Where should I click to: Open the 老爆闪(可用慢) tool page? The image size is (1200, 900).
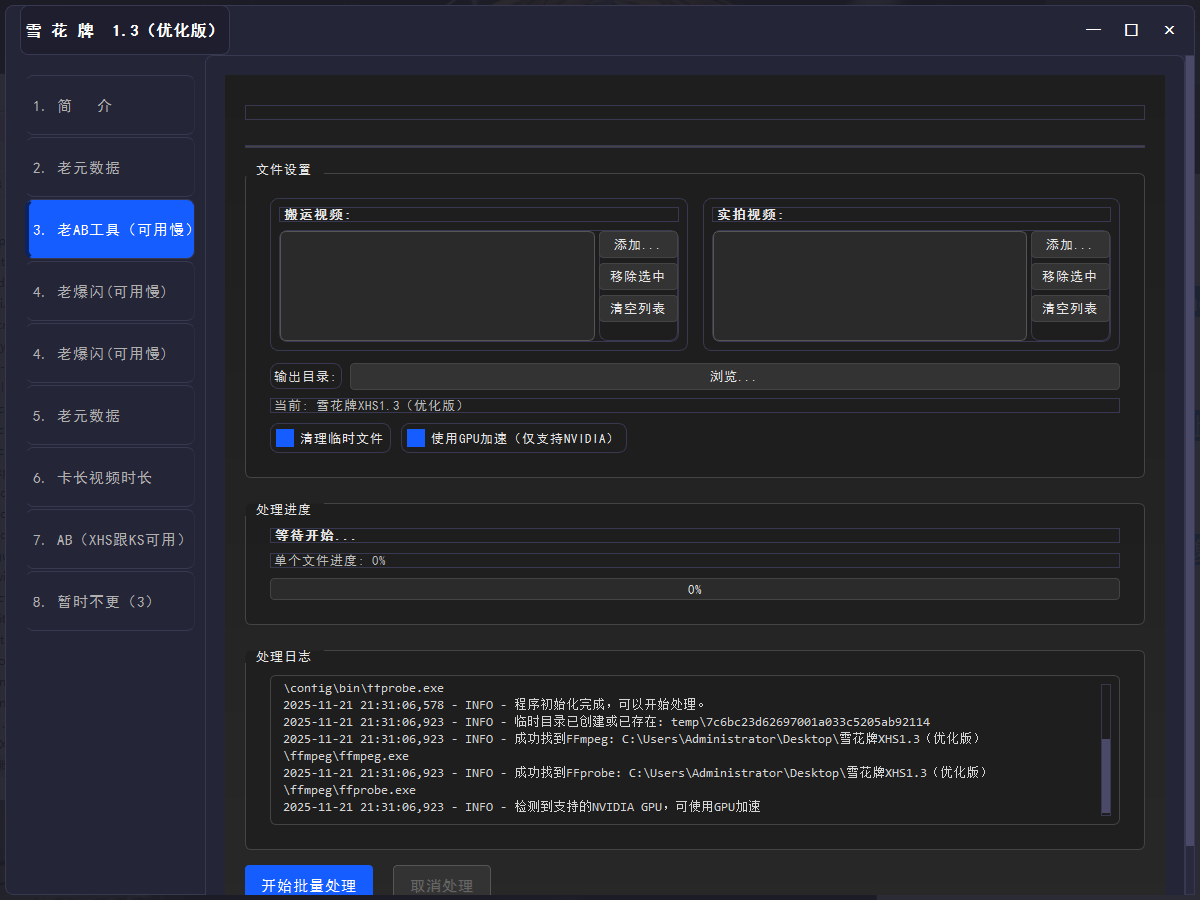pos(110,291)
